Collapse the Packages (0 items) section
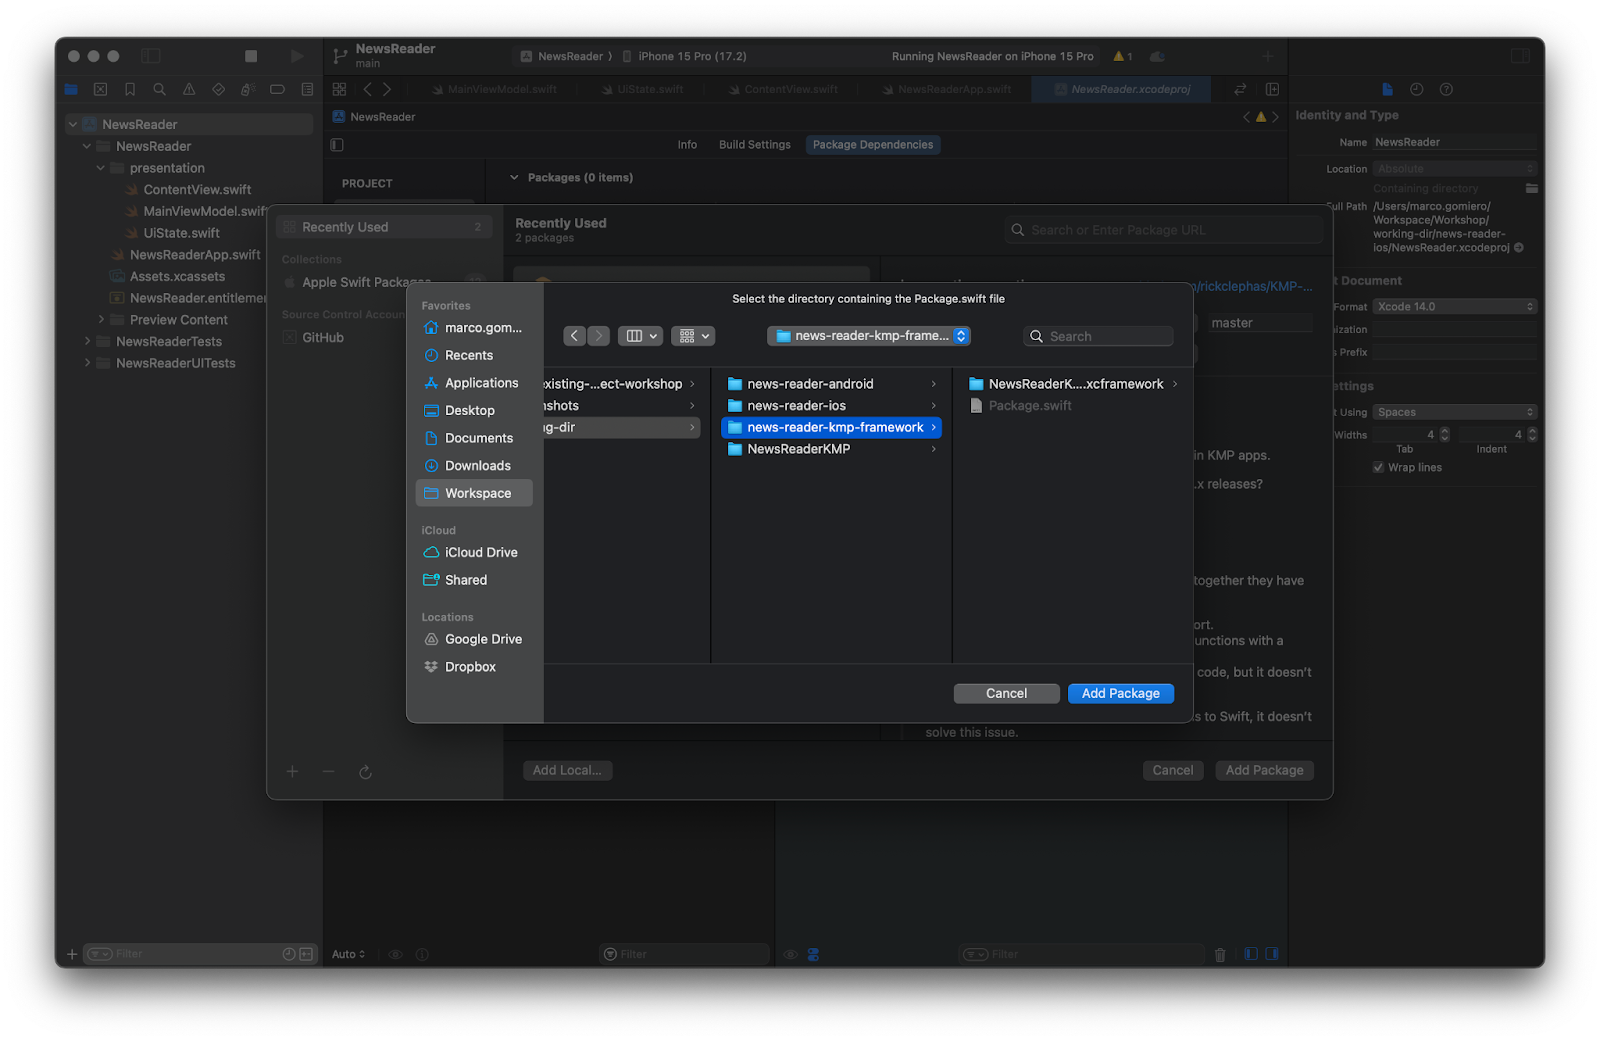1600x1041 pixels. click(x=514, y=177)
